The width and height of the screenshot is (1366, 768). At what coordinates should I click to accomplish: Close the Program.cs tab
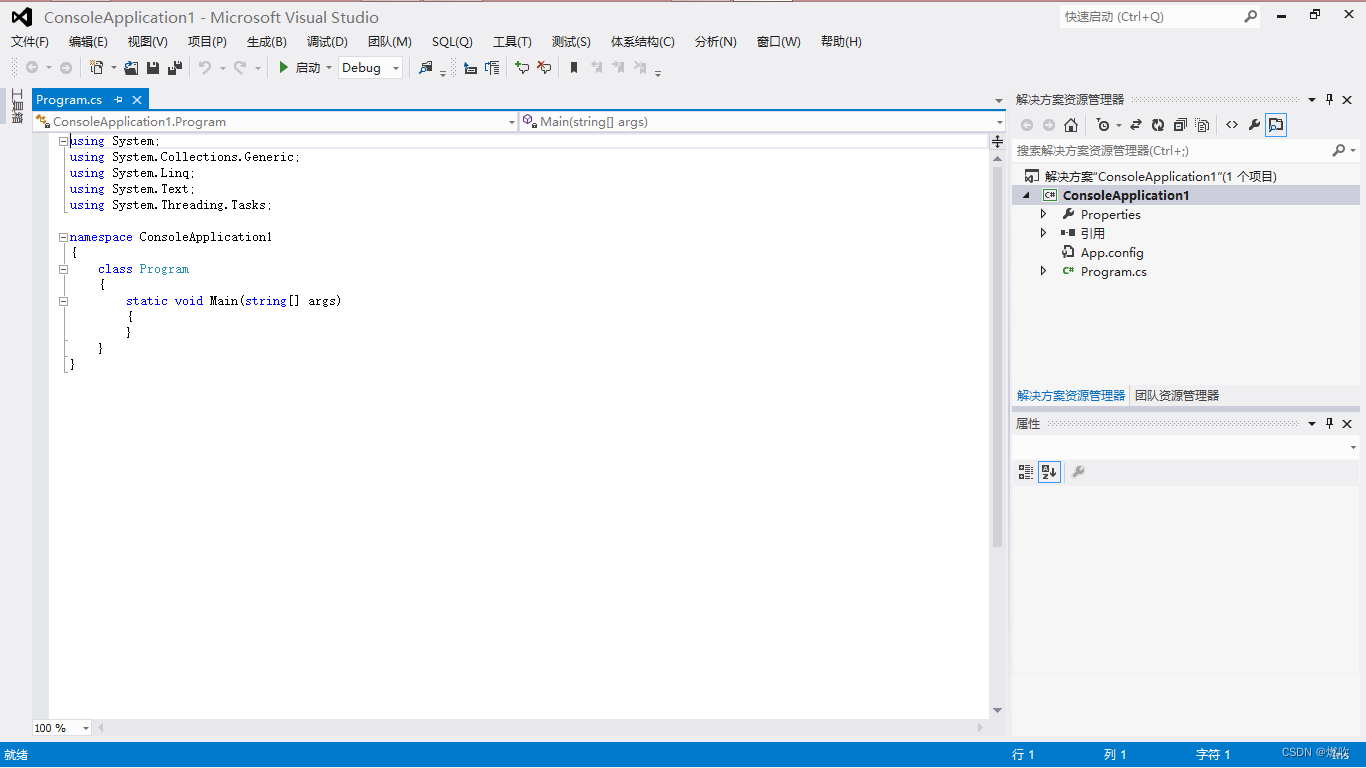click(x=137, y=100)
